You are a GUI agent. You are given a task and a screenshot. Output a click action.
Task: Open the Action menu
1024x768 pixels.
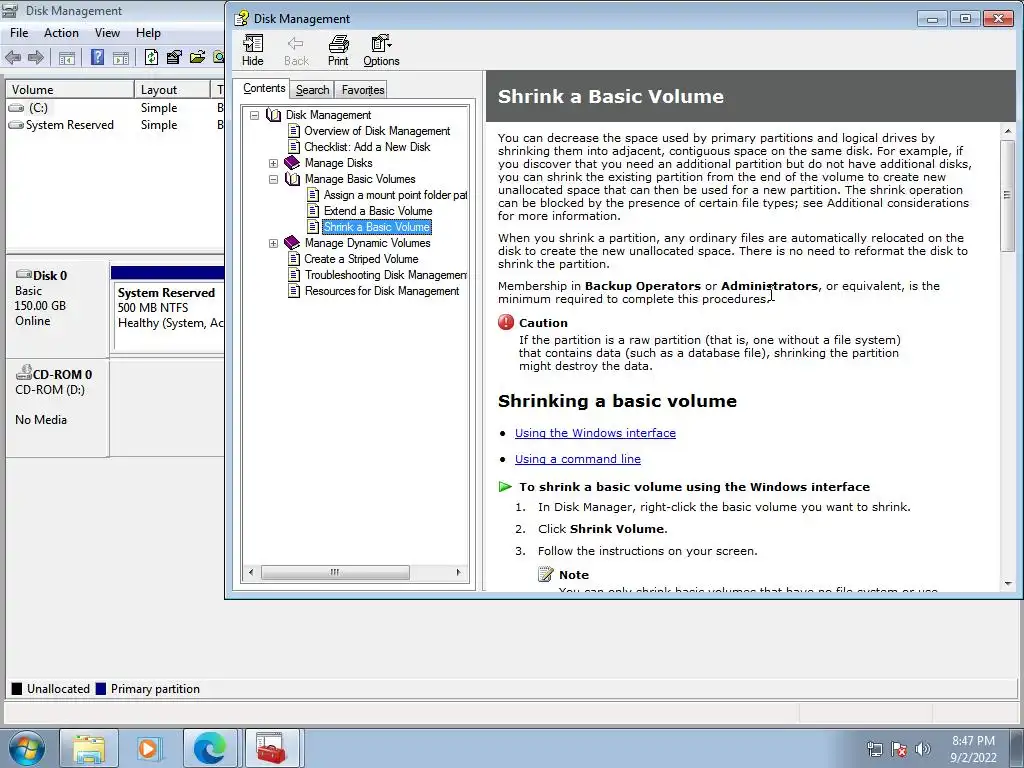61,33
